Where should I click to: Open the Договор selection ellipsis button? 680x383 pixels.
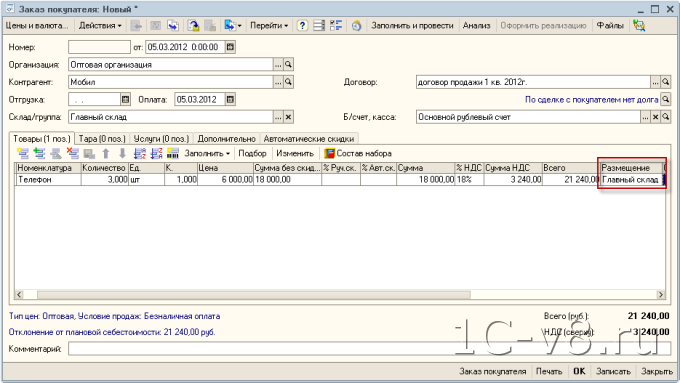[x=656, y=82]
